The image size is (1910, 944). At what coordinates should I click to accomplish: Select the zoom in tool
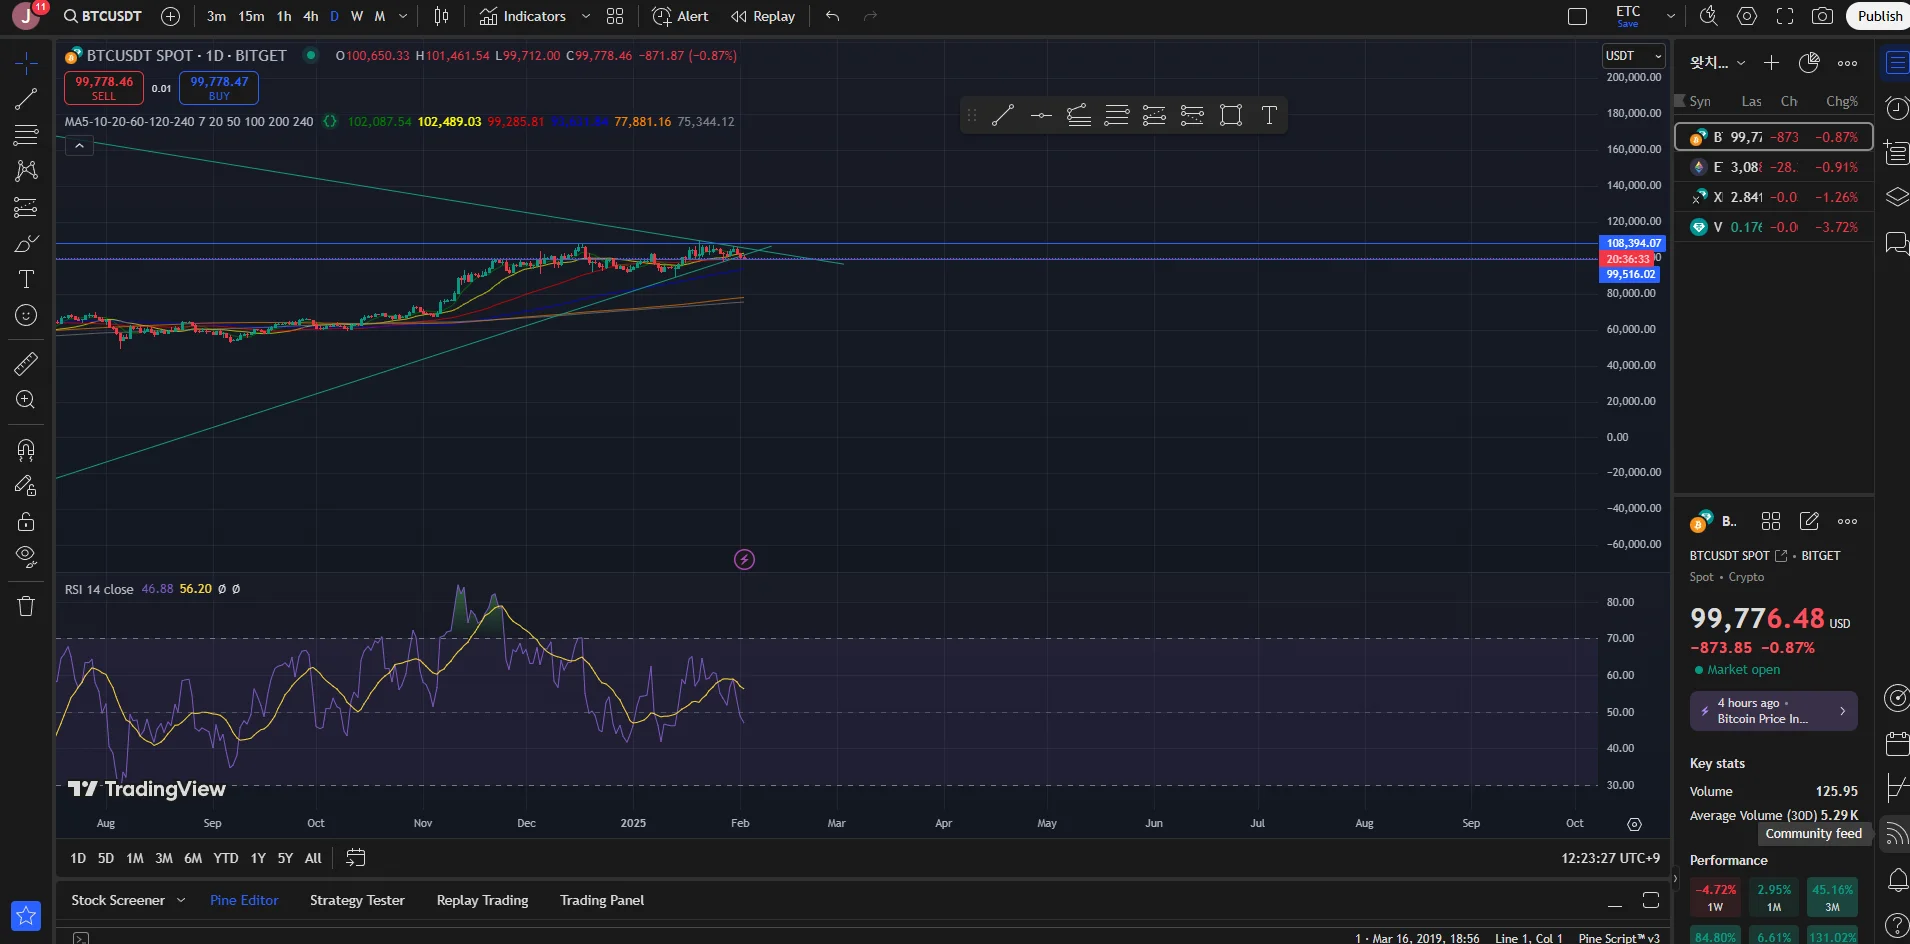[x=26, y=400]
